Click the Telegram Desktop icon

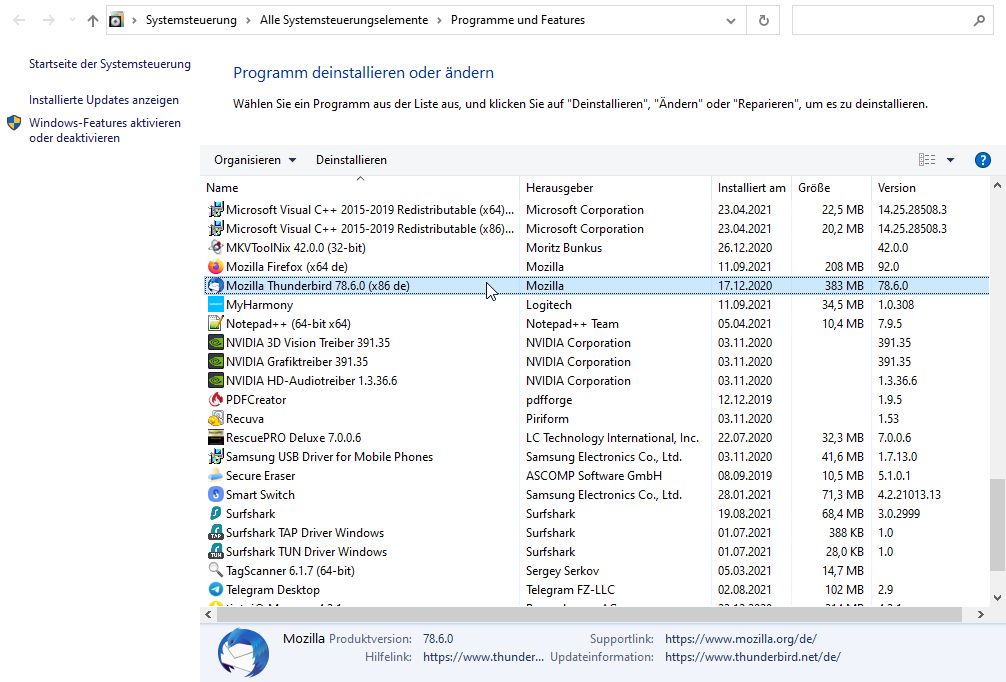coord(216,590)
